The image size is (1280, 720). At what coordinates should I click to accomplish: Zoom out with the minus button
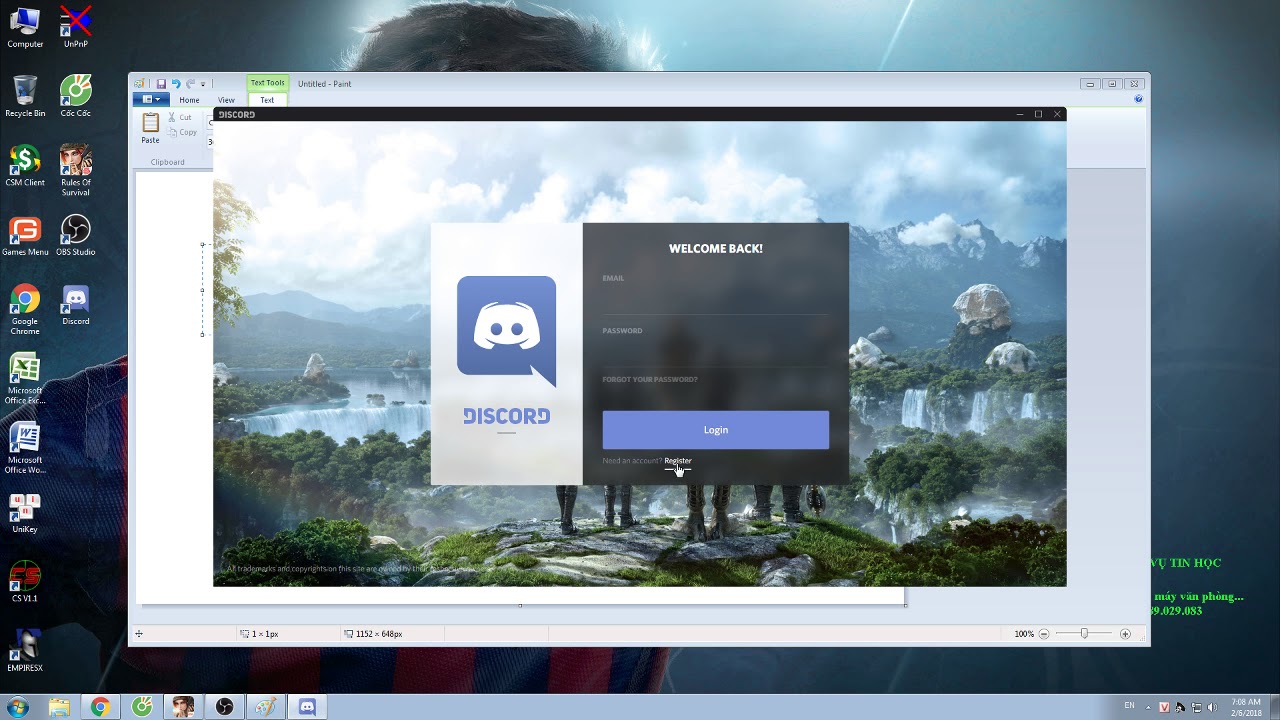click(1044, 634)
